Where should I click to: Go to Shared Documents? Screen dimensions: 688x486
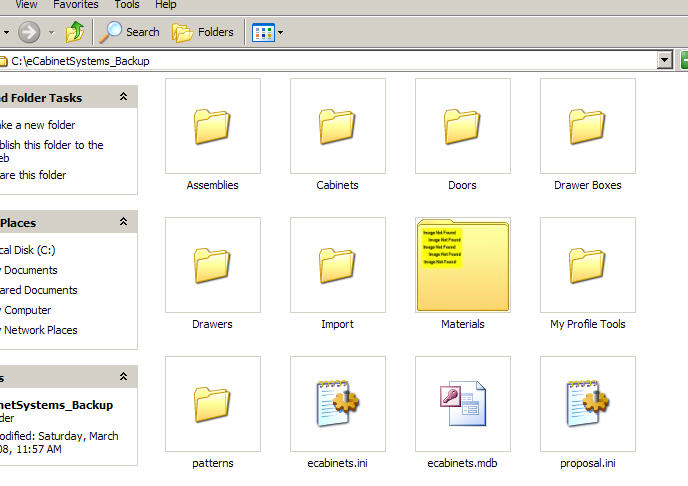coord(39,290)
